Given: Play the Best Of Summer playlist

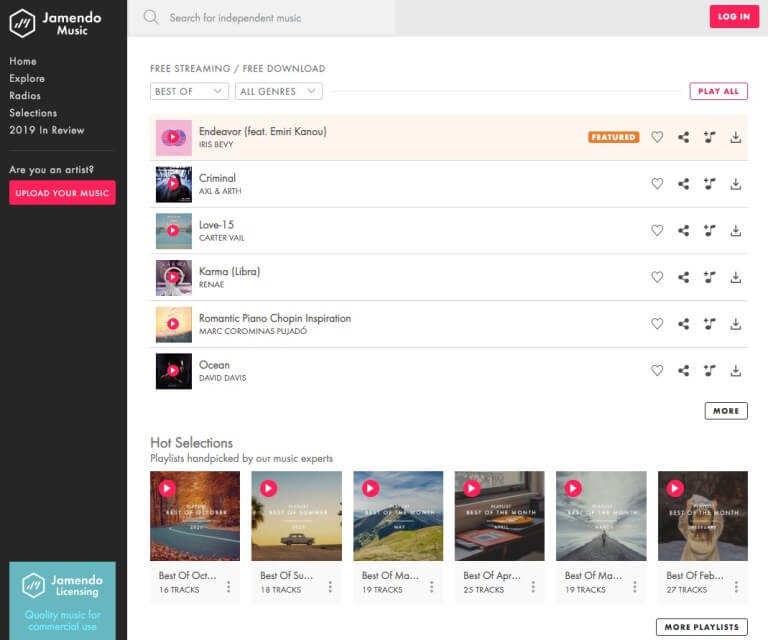Looking at the screenshot, I should point(268,488).
